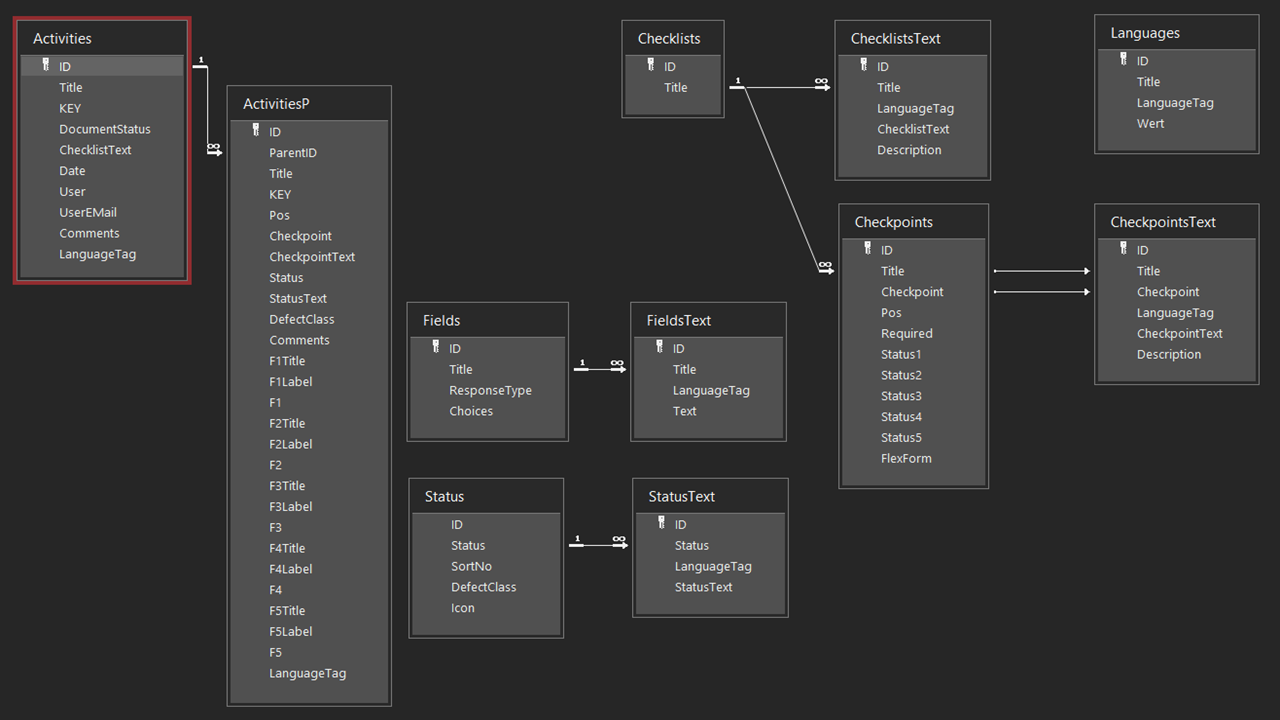Click the Icon field in Status table

click(x=463, y=608)
